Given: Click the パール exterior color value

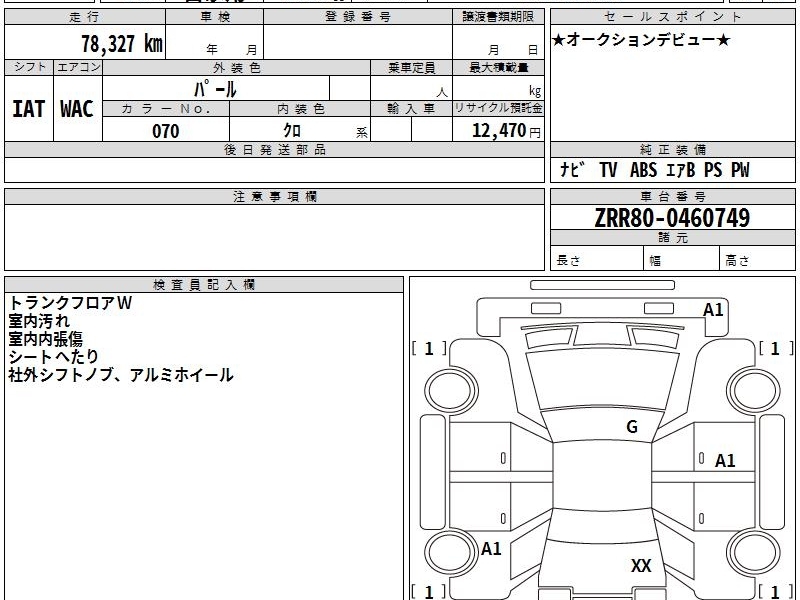Looking at the screenshot, I should pos(215,89).
